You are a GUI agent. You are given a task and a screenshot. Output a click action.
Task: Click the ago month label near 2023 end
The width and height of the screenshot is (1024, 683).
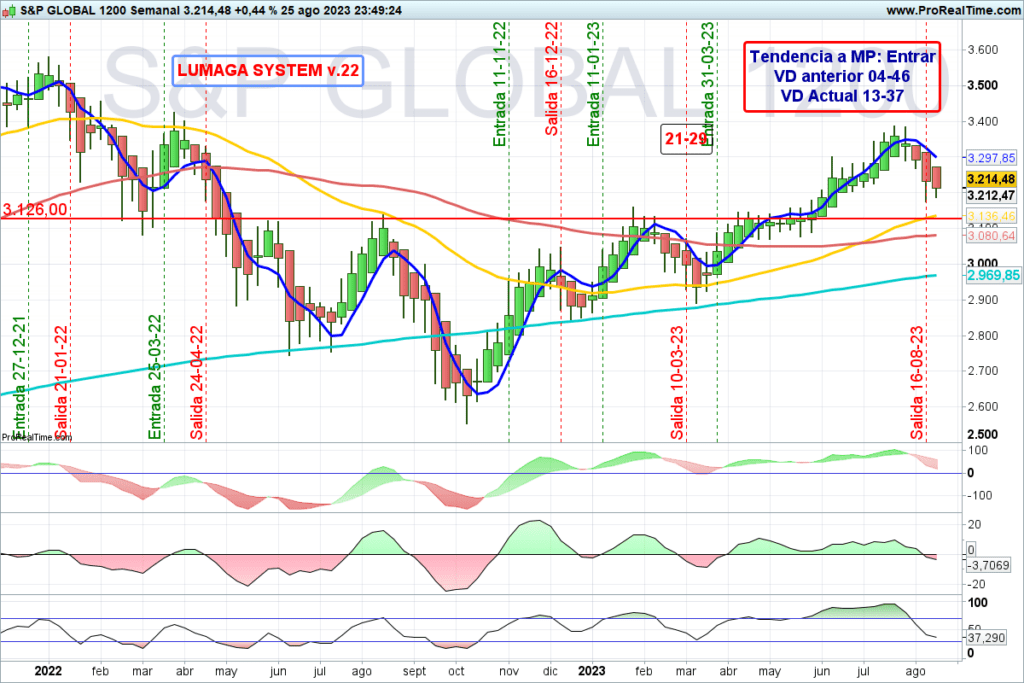point(916,671)
